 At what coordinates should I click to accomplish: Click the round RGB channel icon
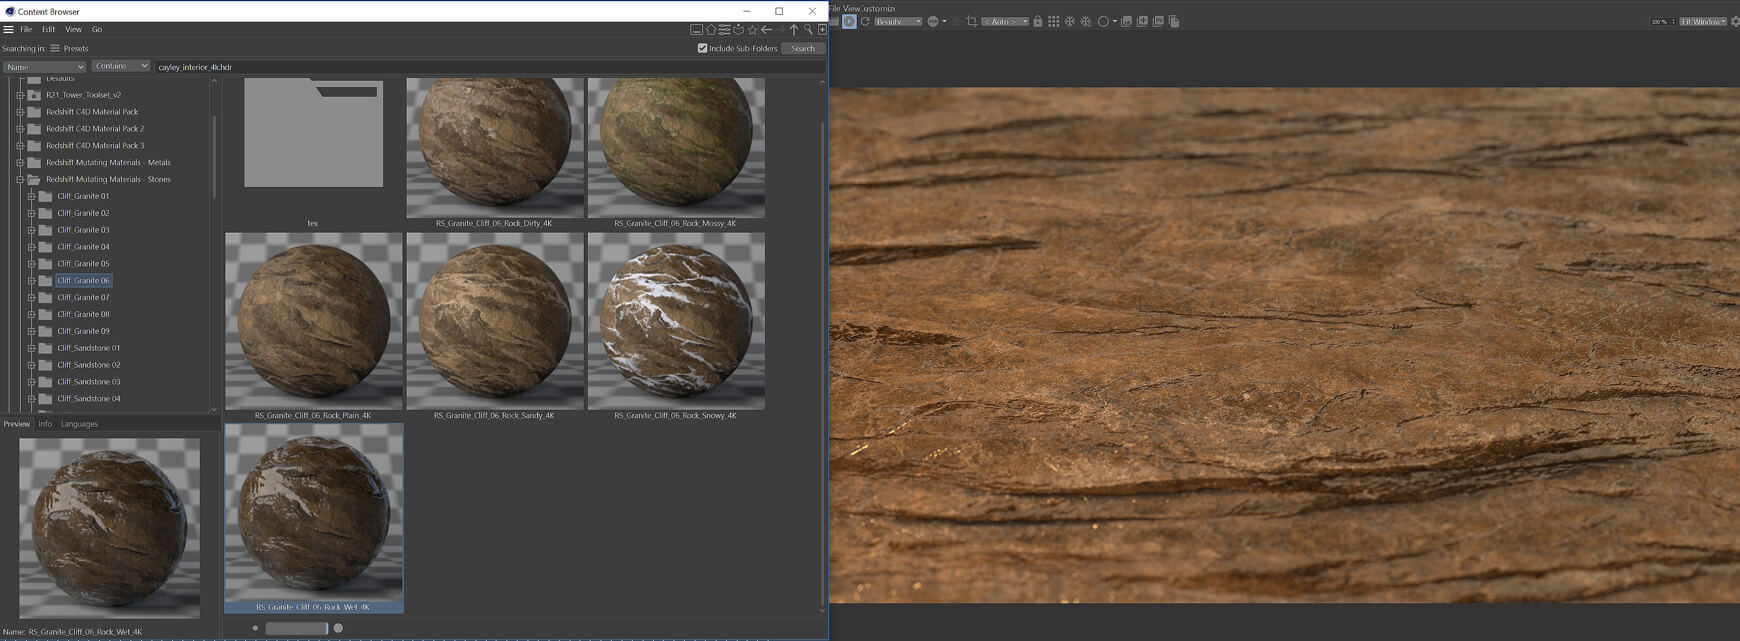coord(933,21)
